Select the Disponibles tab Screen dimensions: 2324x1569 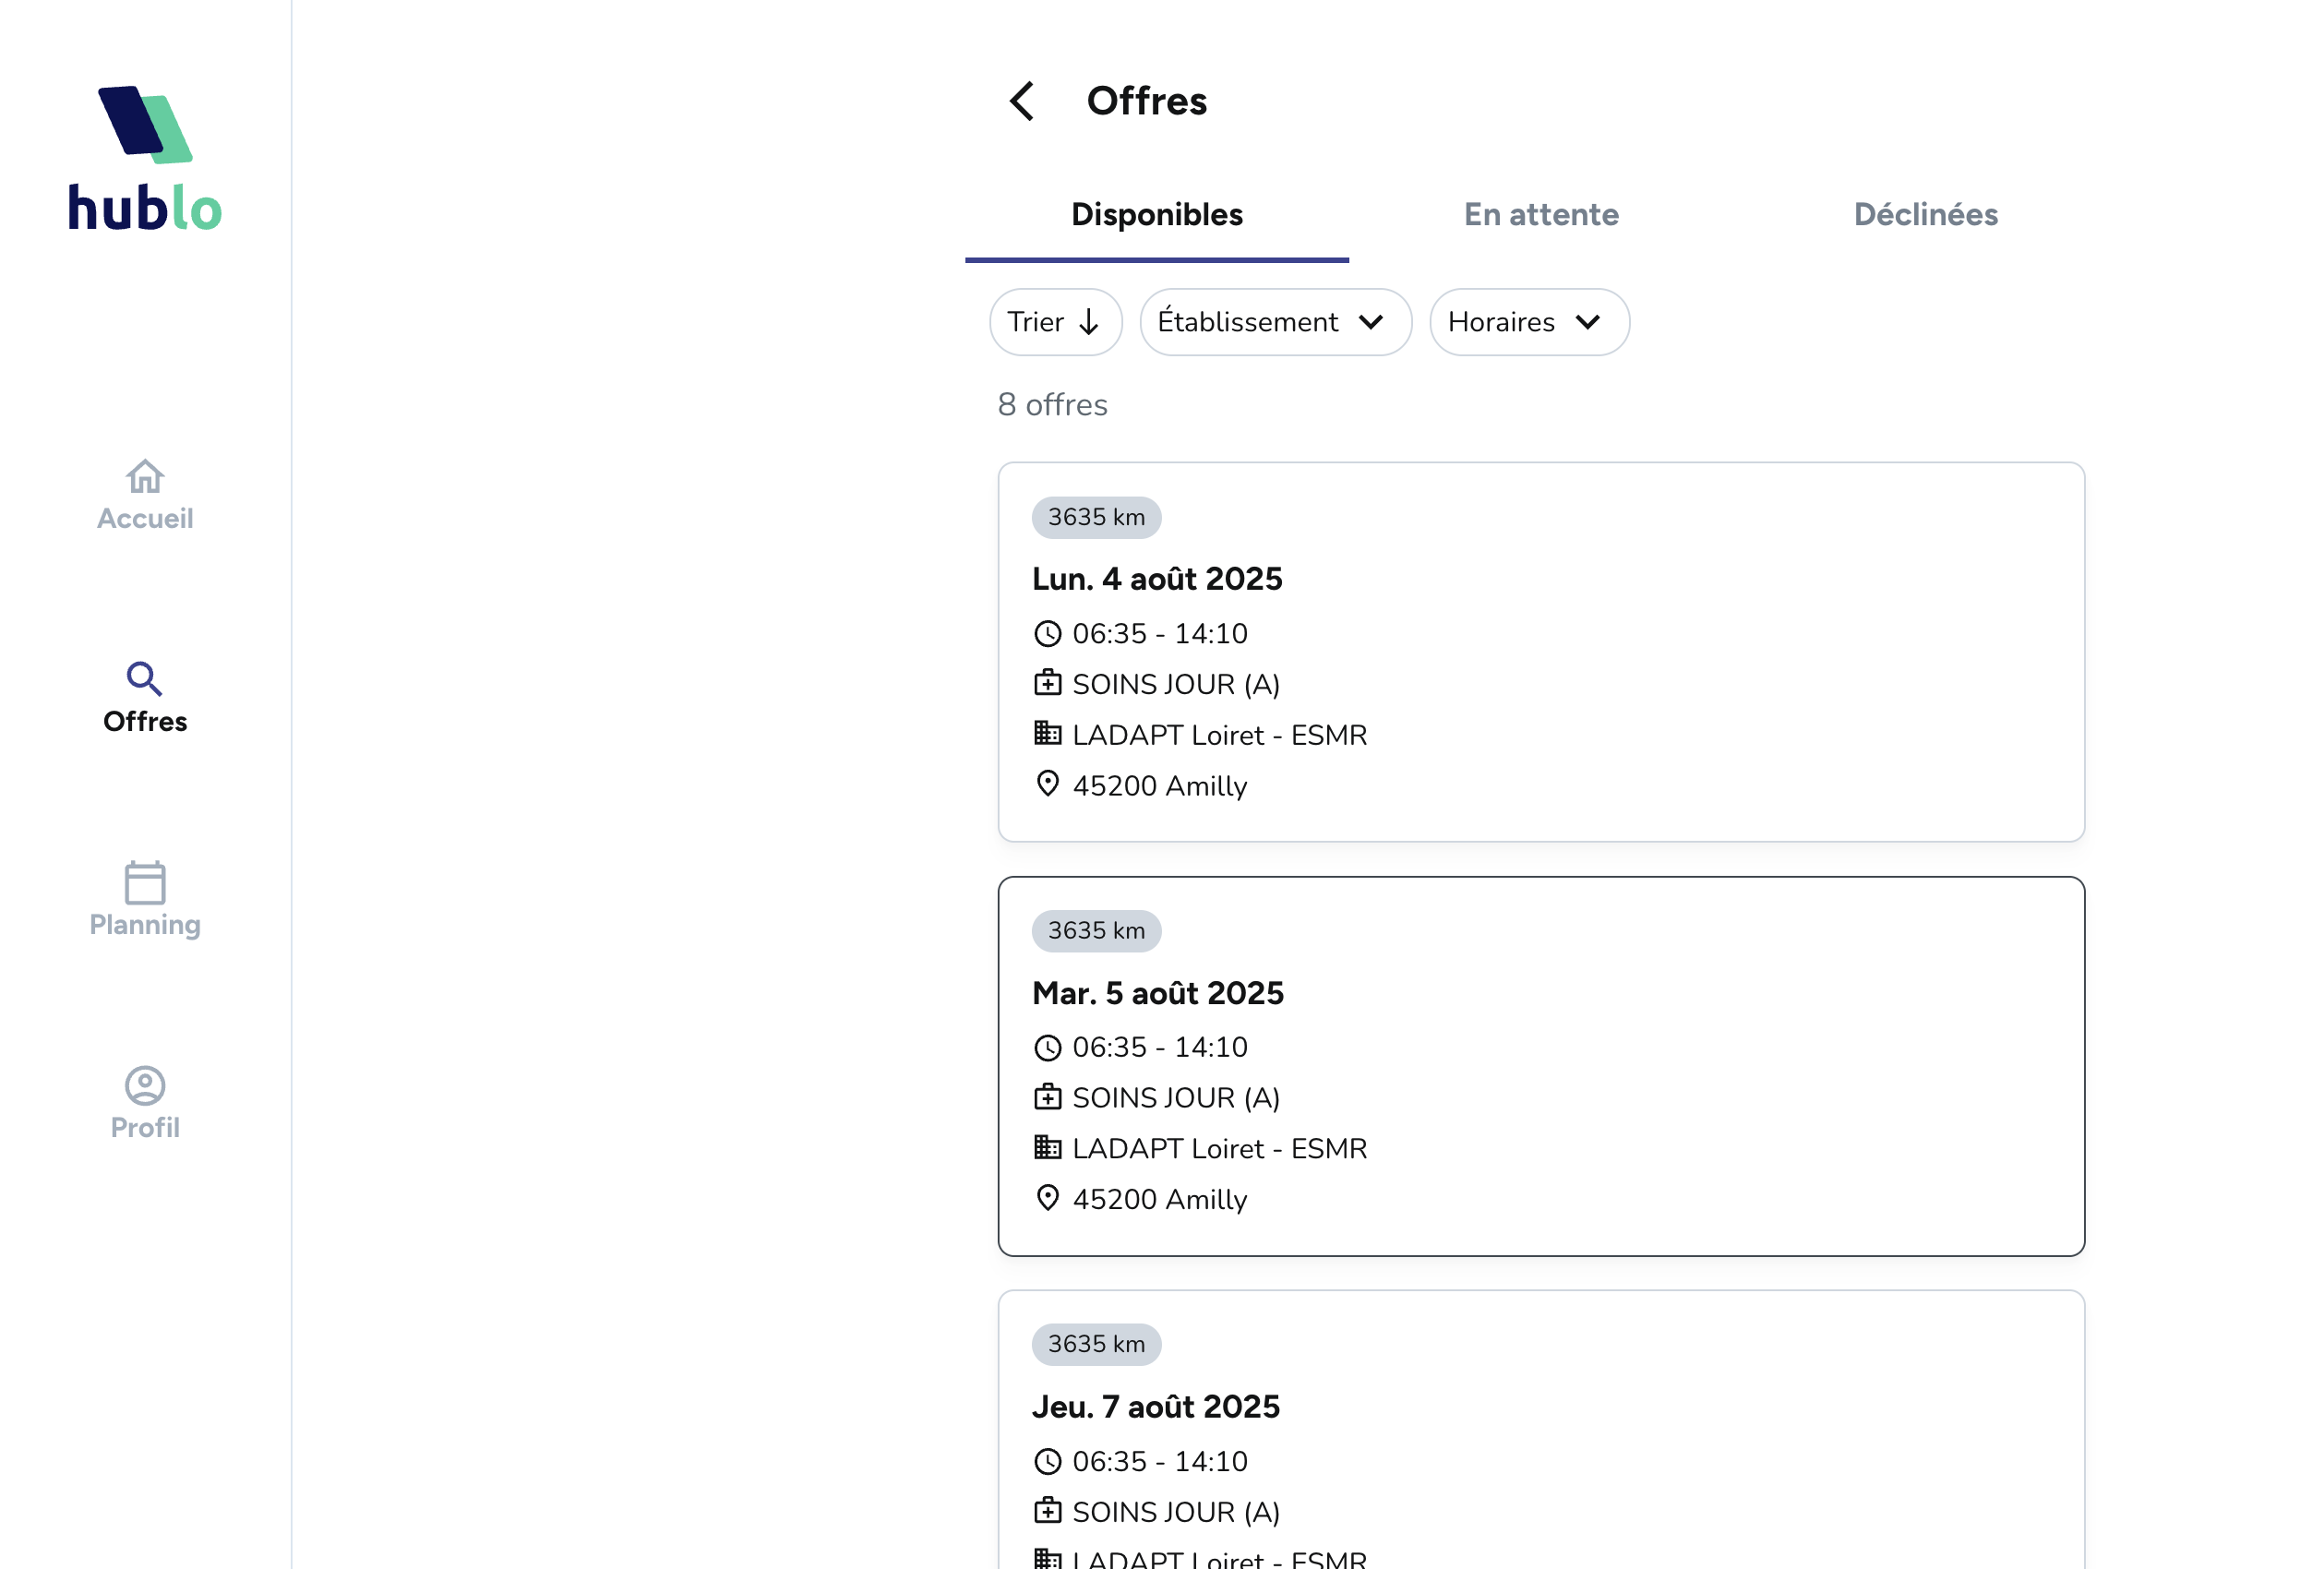tap(1156, 214)
